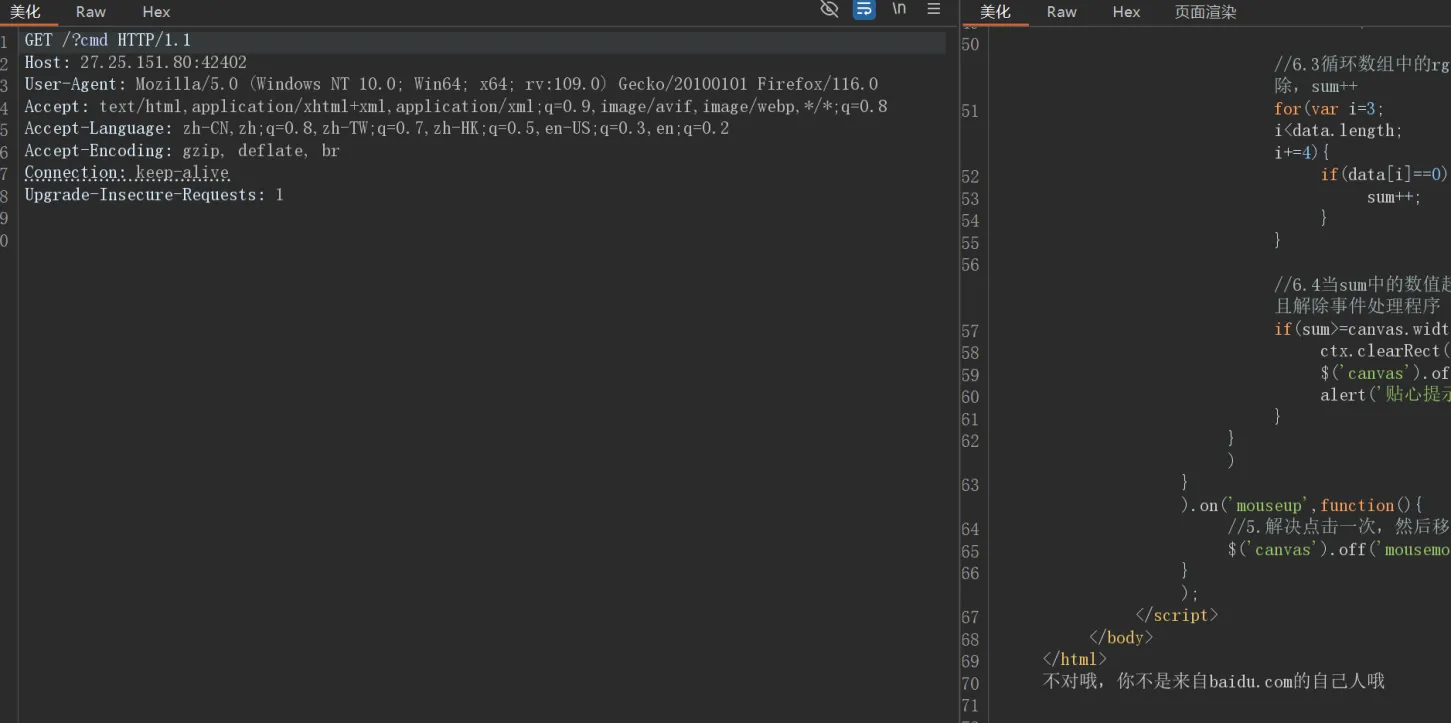Click the Accept-Language header line
1451x723 pixels.
[377, 128]
